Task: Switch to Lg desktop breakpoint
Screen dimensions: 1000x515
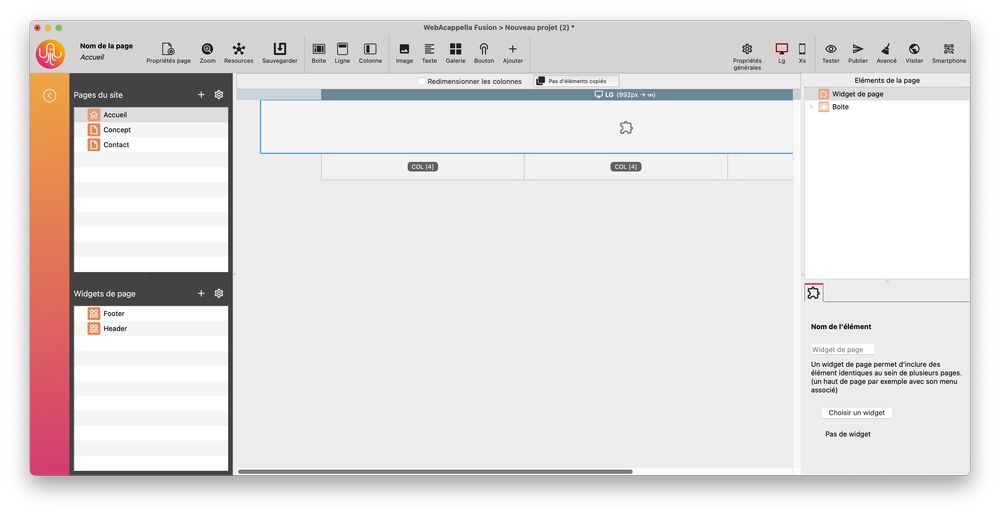Action: pos(781,49)
